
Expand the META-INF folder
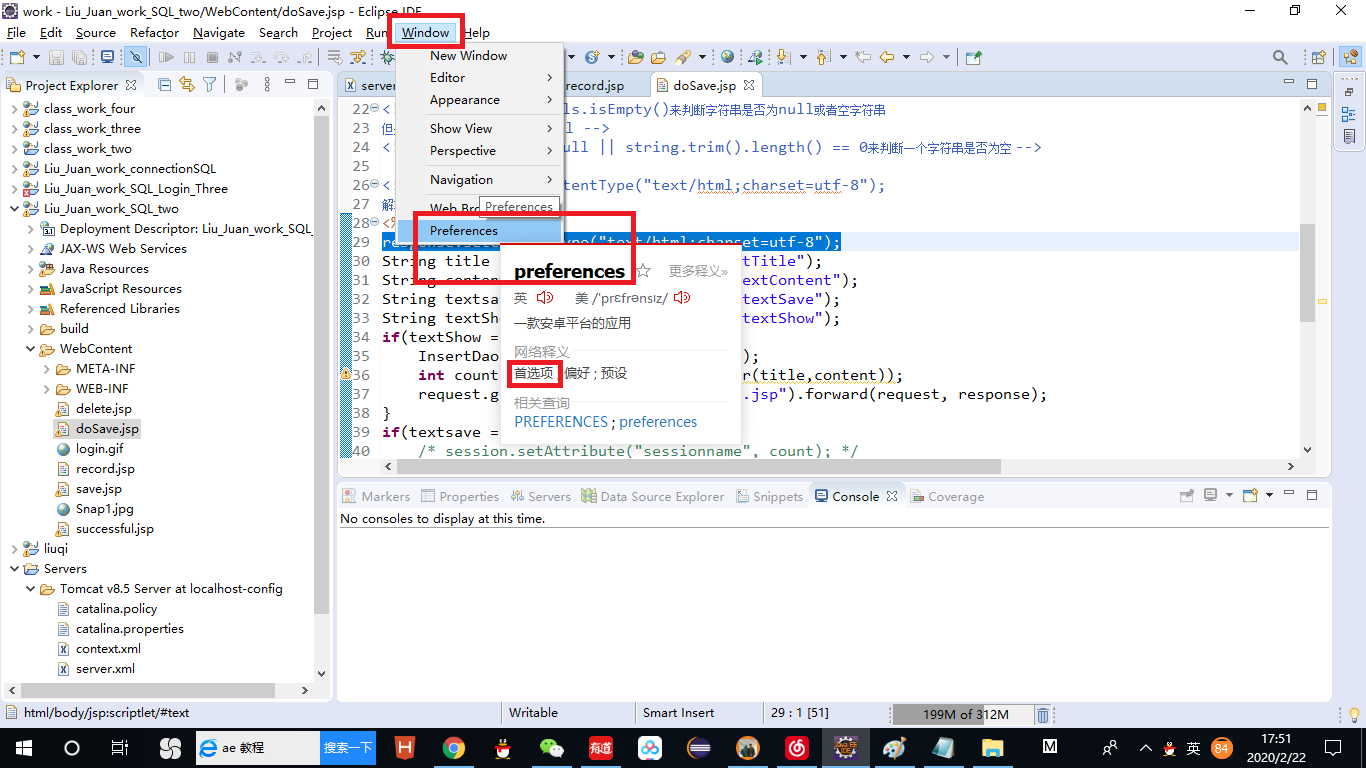pos(46,369)
